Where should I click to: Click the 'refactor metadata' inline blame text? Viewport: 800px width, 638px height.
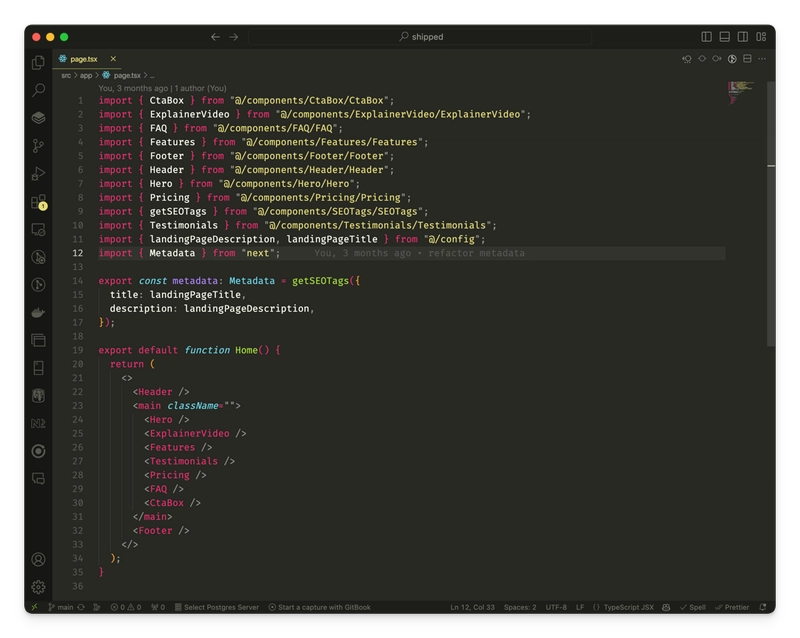pos(476,253)
